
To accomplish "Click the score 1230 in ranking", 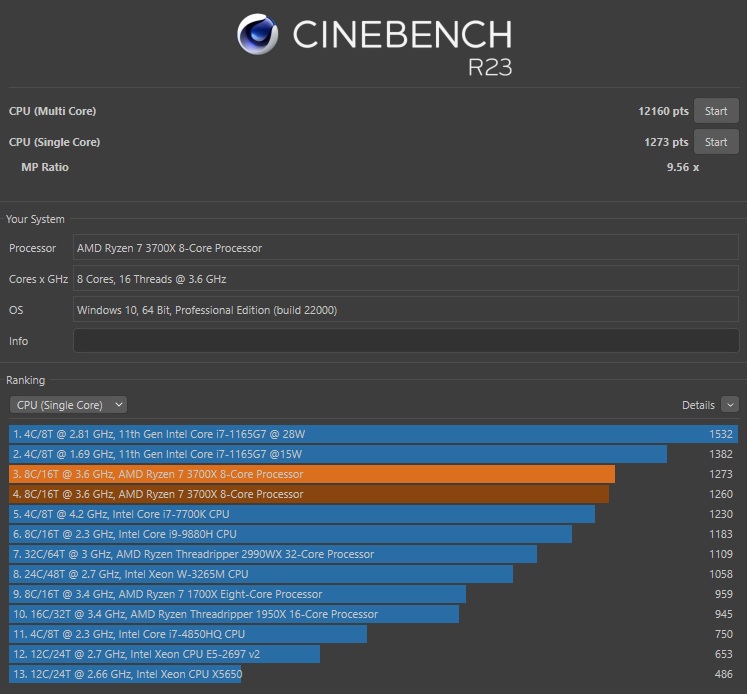I will point(720,514).
